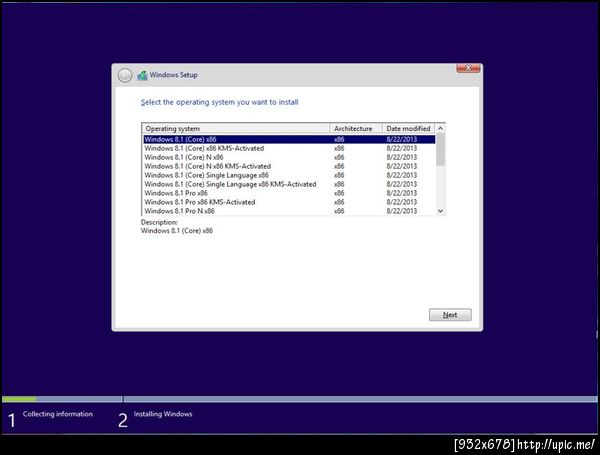Screen dimensions: 600x455
Task: Click the Architecture column header
Action: [x=356, y=129]
